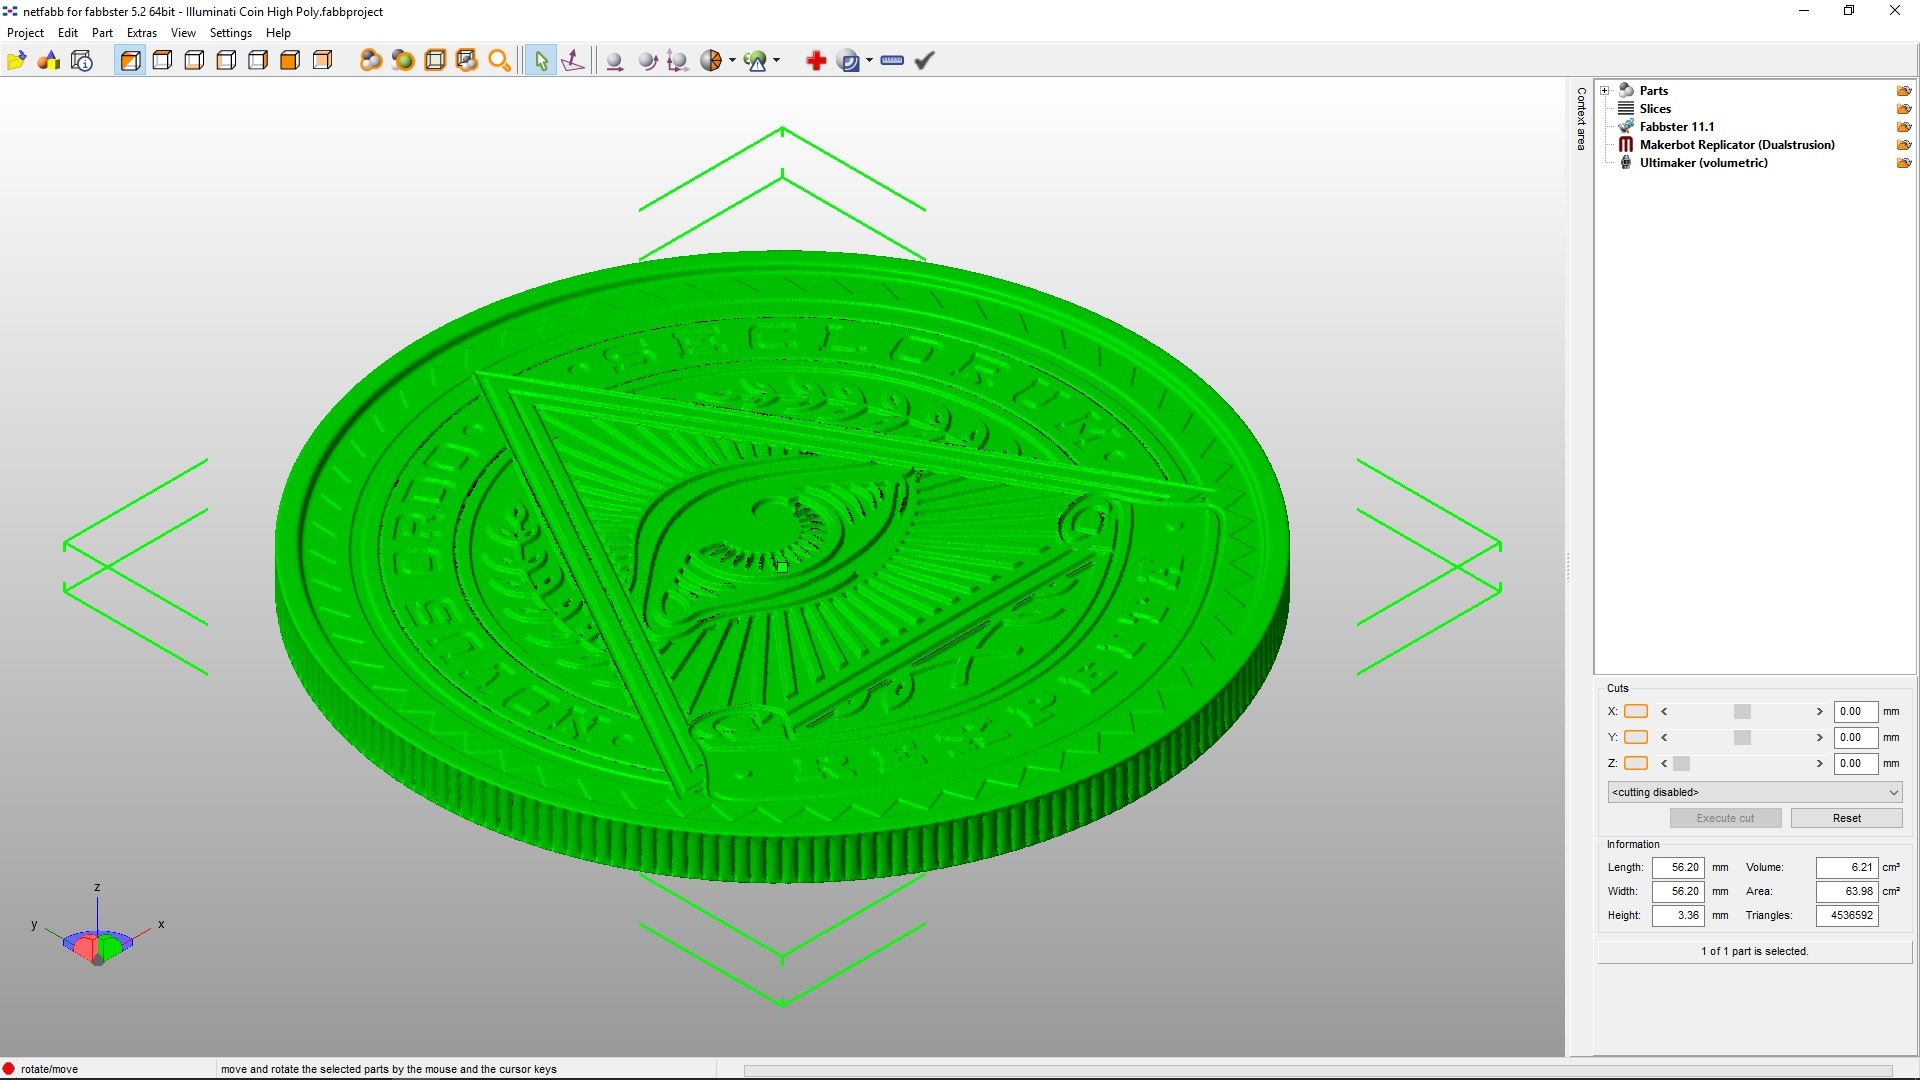Toggle the Y cut plane button
The image size is (1920, 1080).
click(1636, 738)
